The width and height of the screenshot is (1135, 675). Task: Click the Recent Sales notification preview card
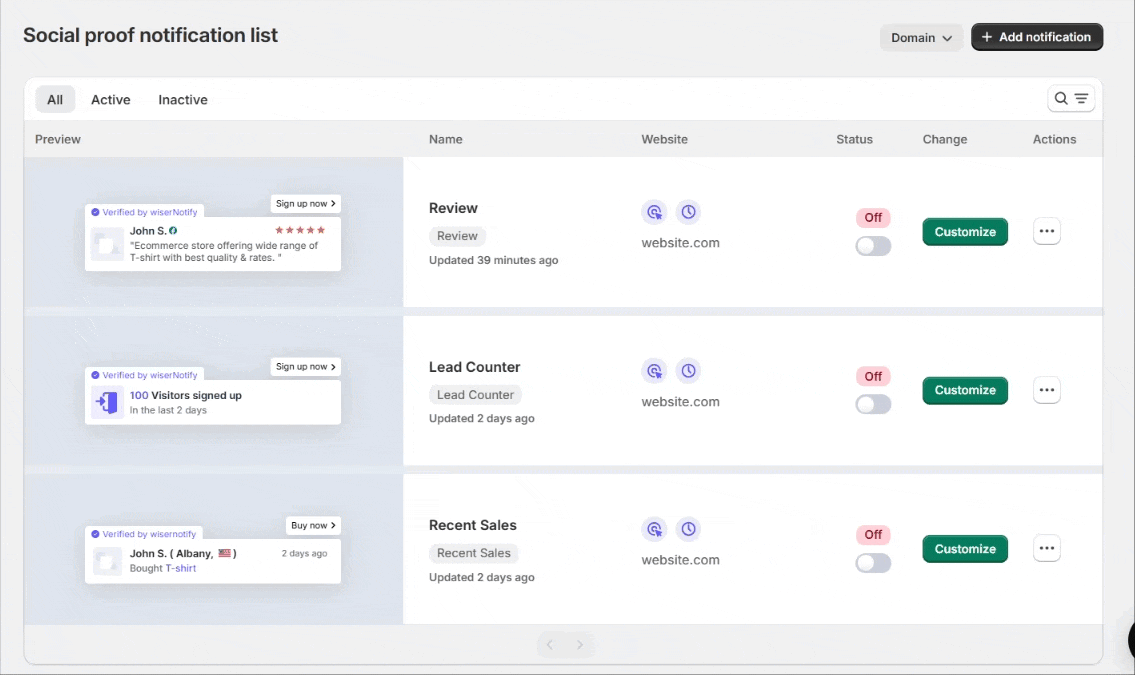pyautogui.click(x=213, y=561)
